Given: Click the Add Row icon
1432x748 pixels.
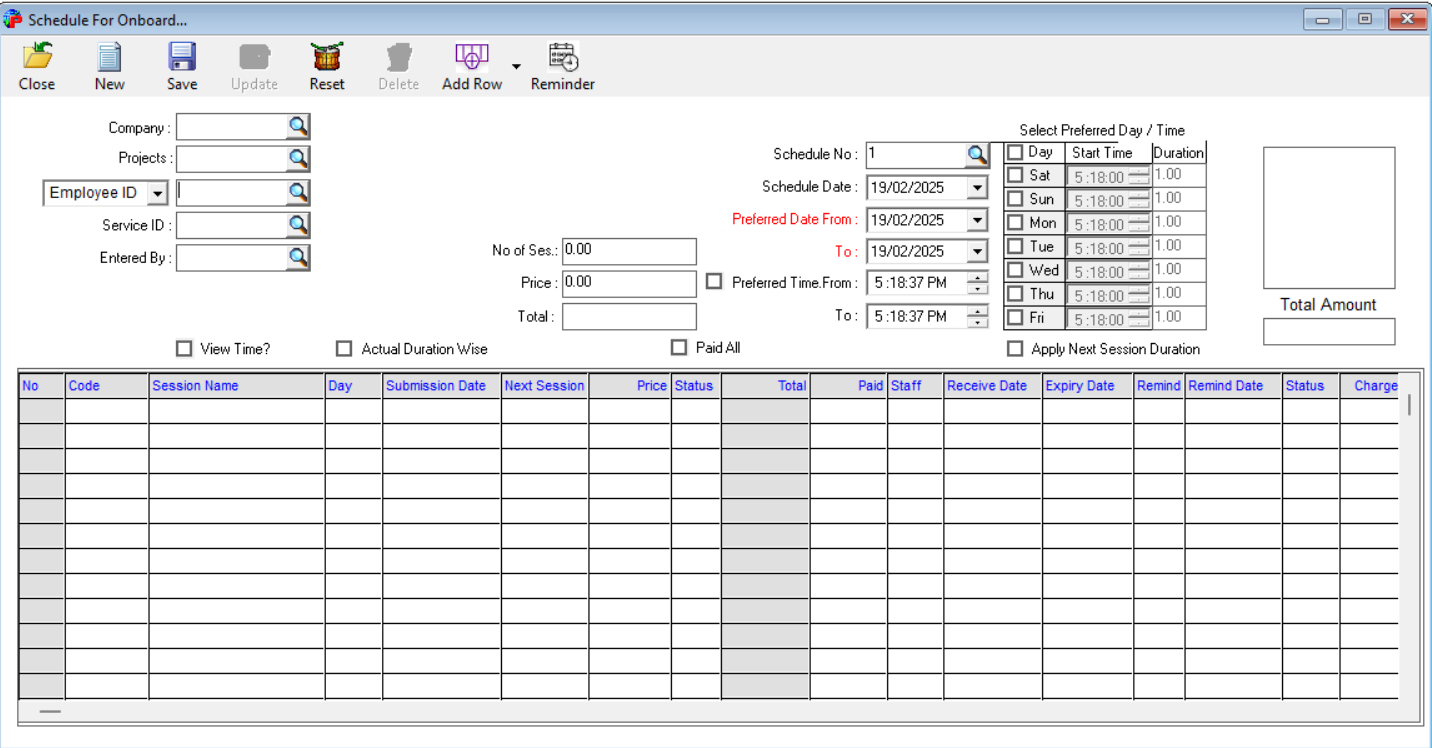Looking at the screenshot, I should 472,66.
